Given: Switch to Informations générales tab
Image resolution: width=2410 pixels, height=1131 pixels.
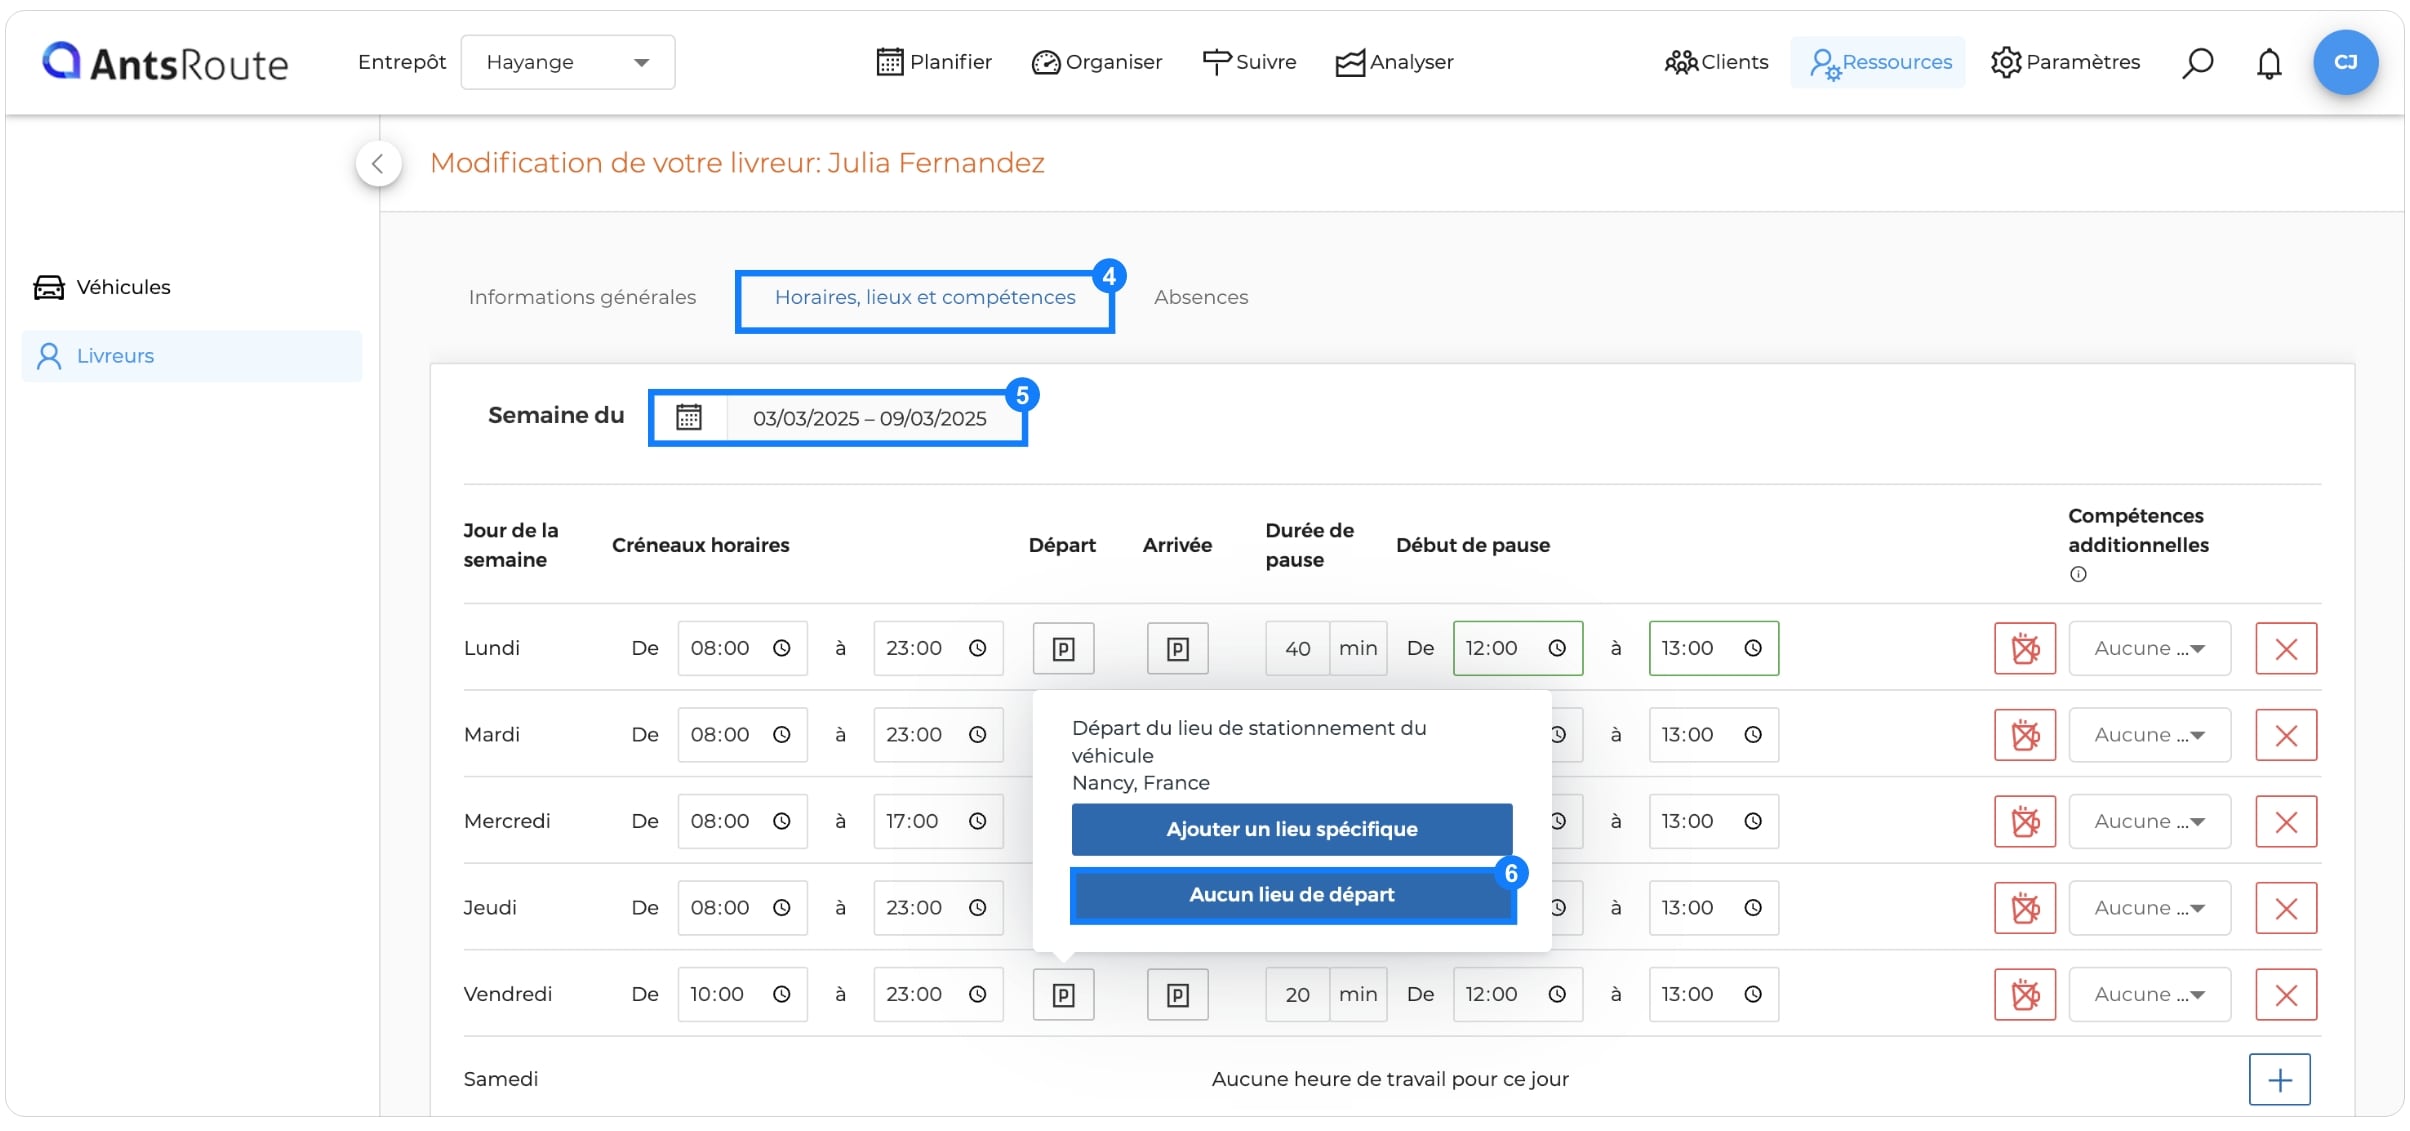Looking at the screenshot, I should 582,297.
